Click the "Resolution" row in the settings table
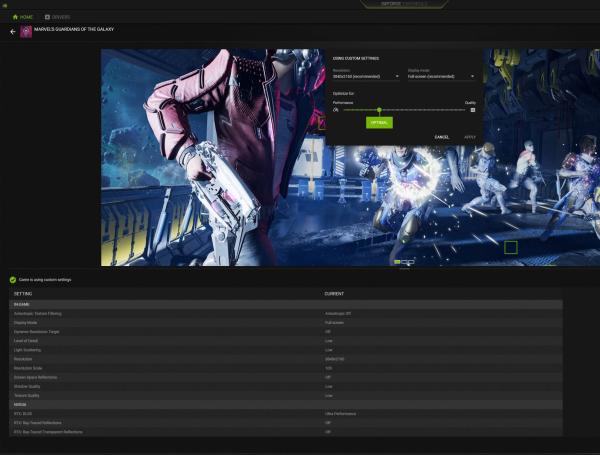This screenshot has height=455, width=600. 286,359
